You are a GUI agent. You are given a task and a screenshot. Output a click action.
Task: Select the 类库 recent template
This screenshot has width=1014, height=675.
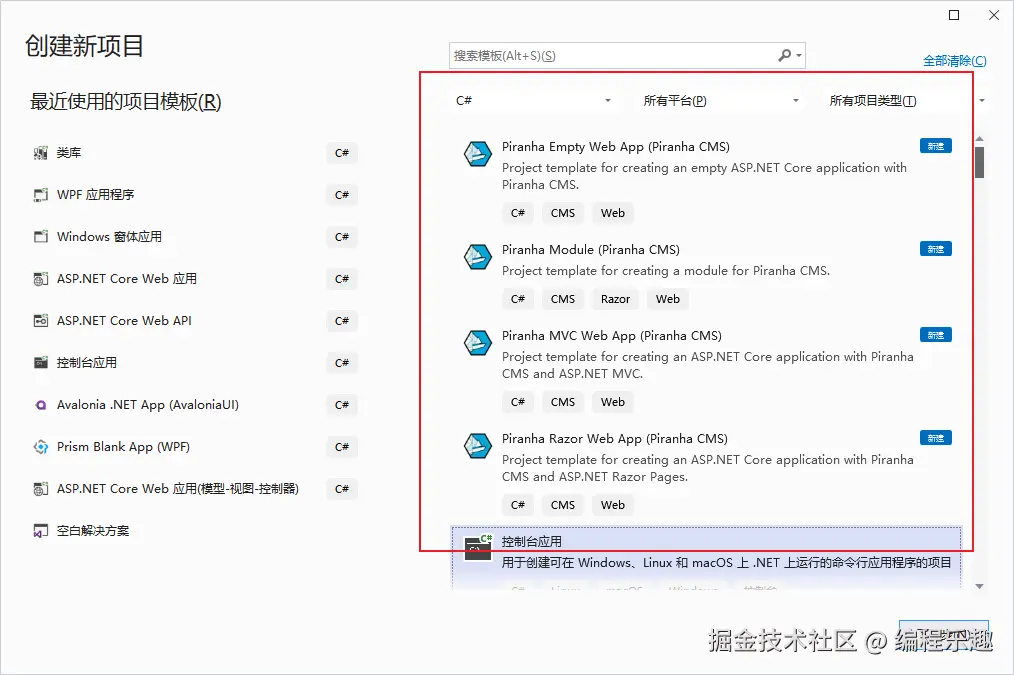pyautogui.click(x=195, y=153)
